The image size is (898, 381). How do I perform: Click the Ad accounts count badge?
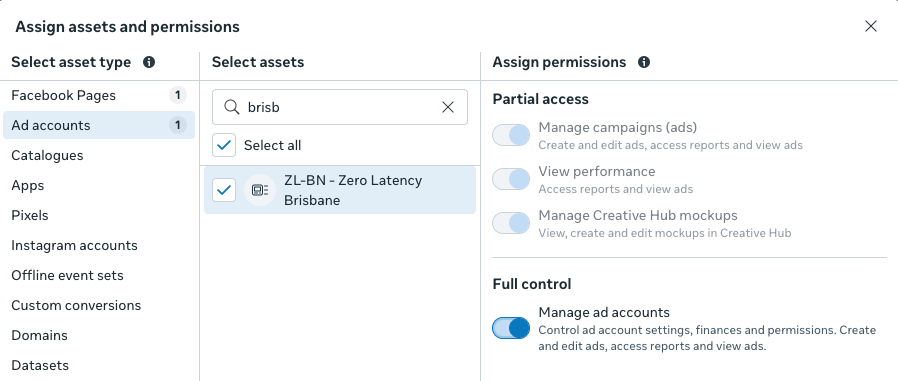click(x=178, y=125)
